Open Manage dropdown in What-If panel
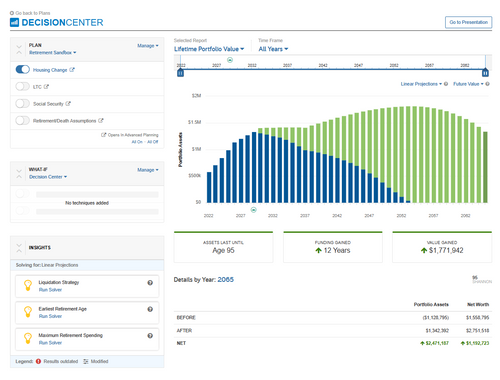 coord(148,170)
